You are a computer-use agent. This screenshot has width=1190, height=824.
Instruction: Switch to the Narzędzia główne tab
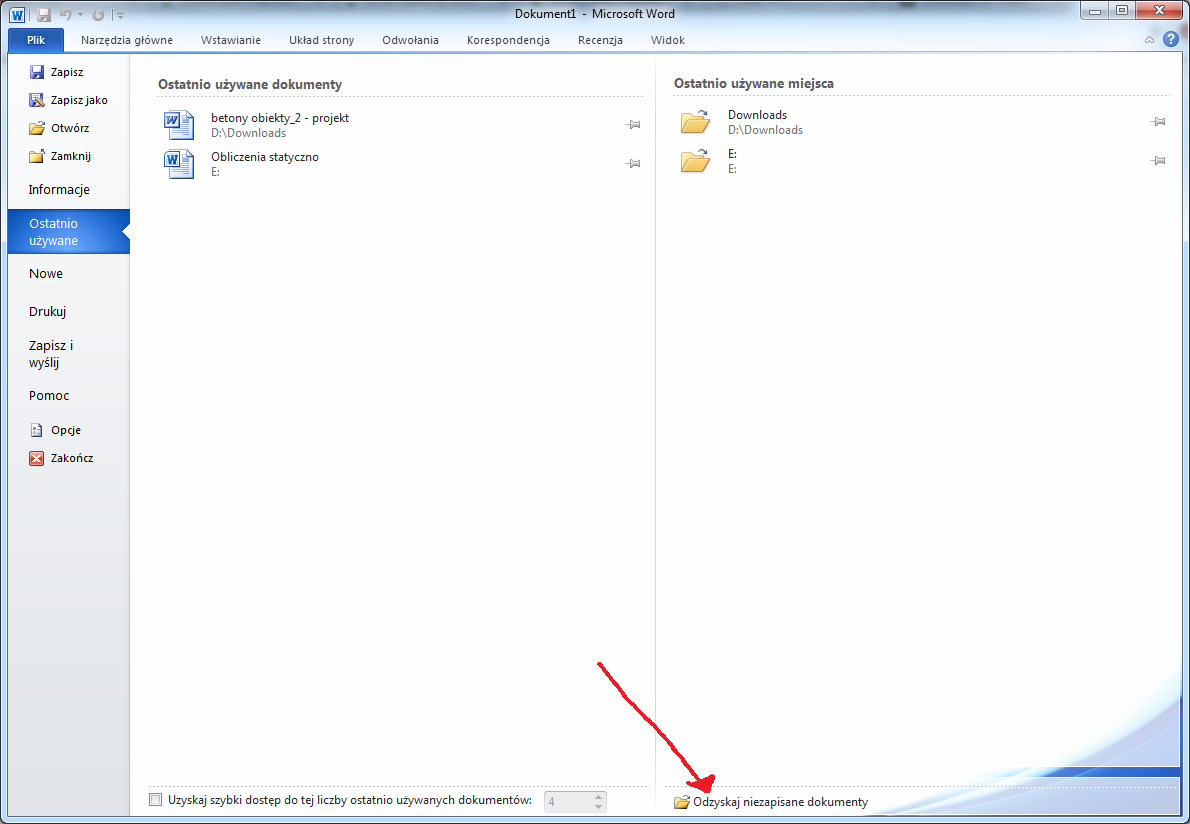pyautogui.click(x=127, y=40)
